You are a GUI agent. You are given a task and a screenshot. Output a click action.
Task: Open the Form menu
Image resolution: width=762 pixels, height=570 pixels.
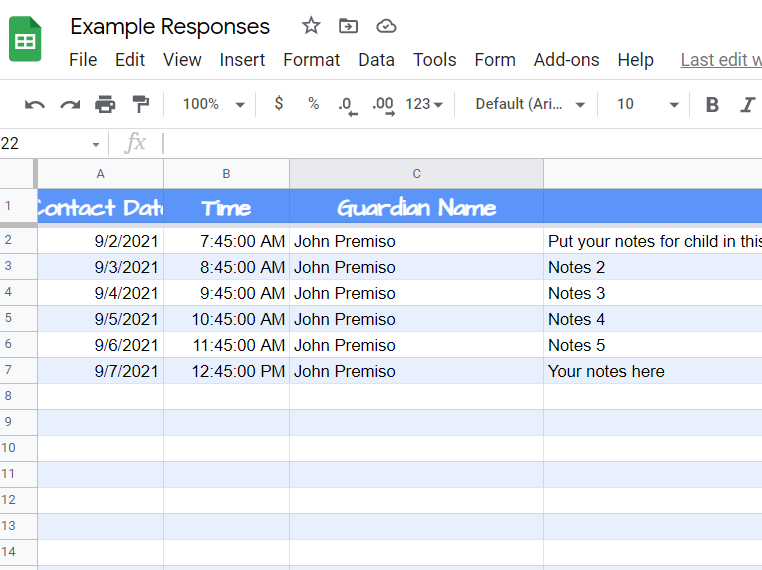pos(495,60)
